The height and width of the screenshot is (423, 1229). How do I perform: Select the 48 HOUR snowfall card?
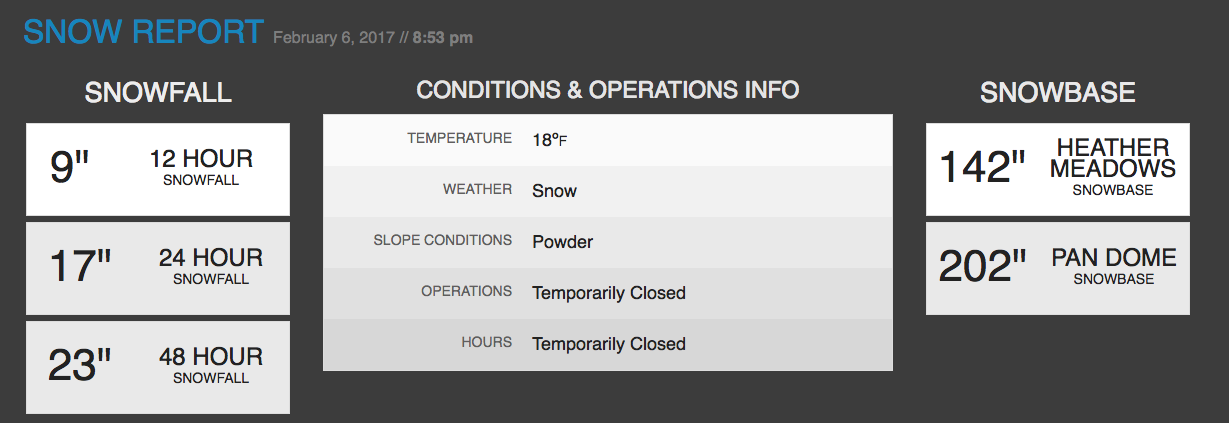click(158, 367)
